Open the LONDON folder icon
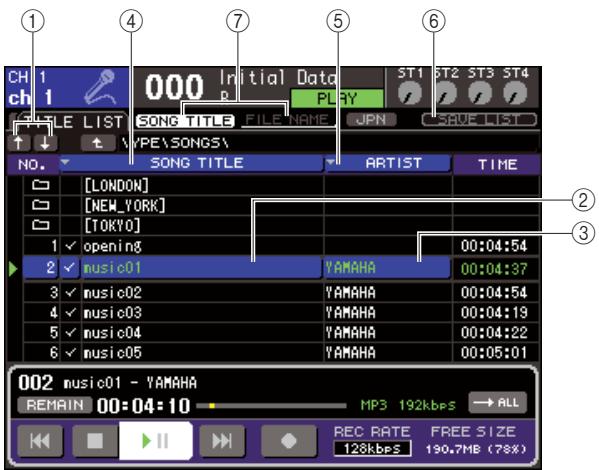The image size is (599, 470). coord(40,185)
